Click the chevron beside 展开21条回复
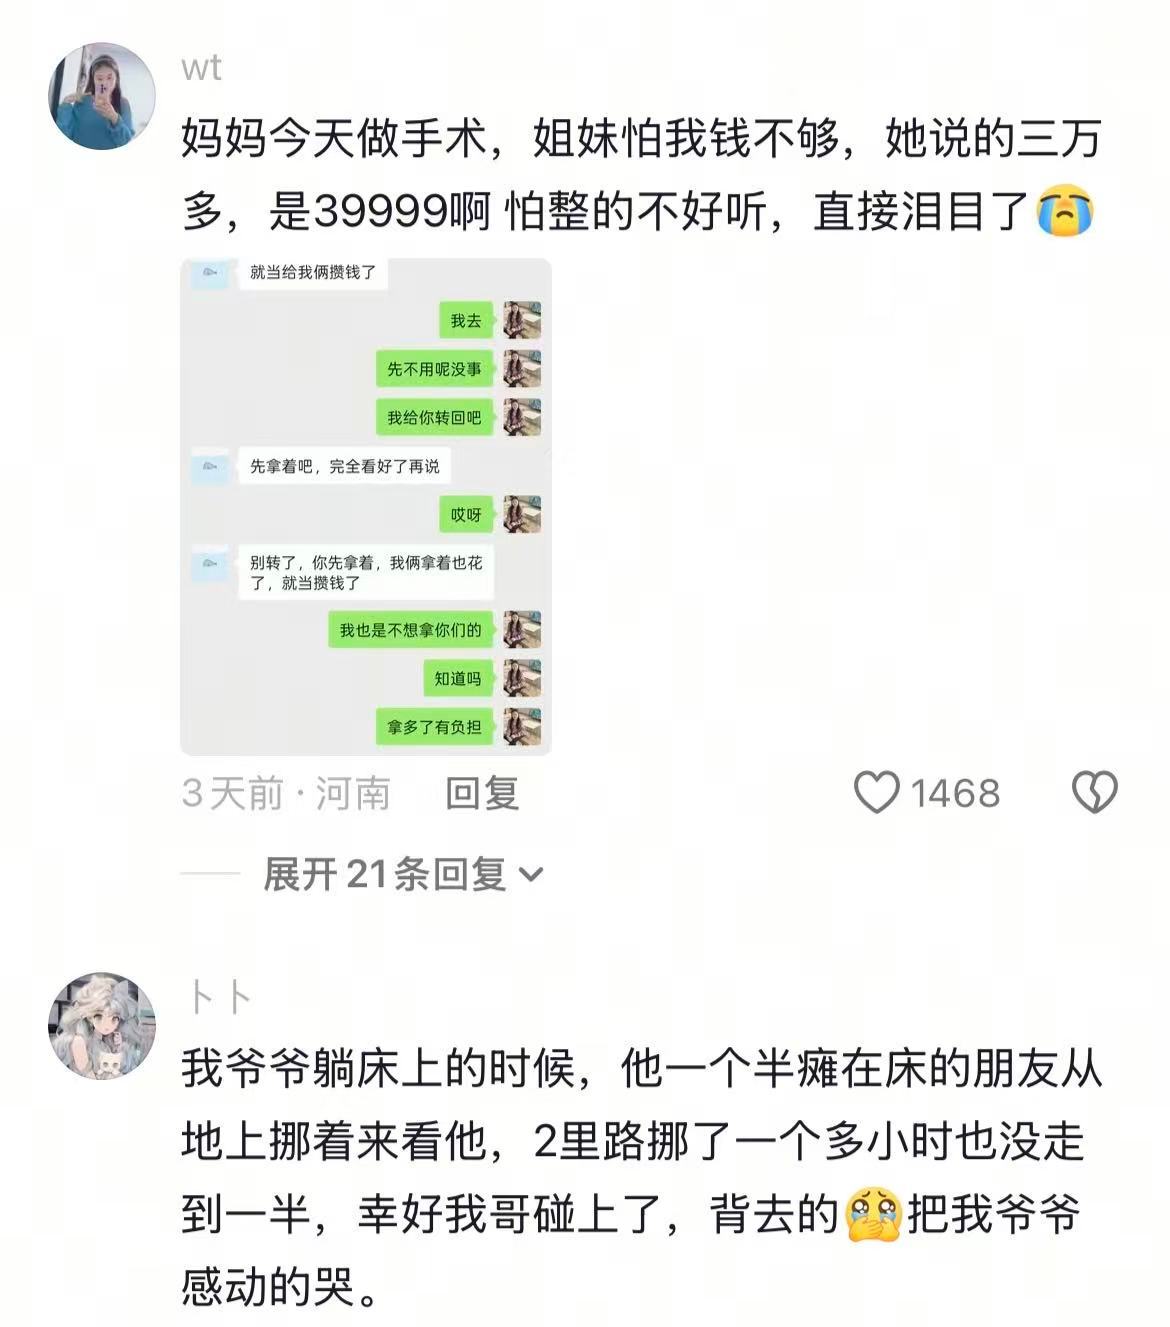Viewport: 1170px width, 1327px height. tap(531, 875)
